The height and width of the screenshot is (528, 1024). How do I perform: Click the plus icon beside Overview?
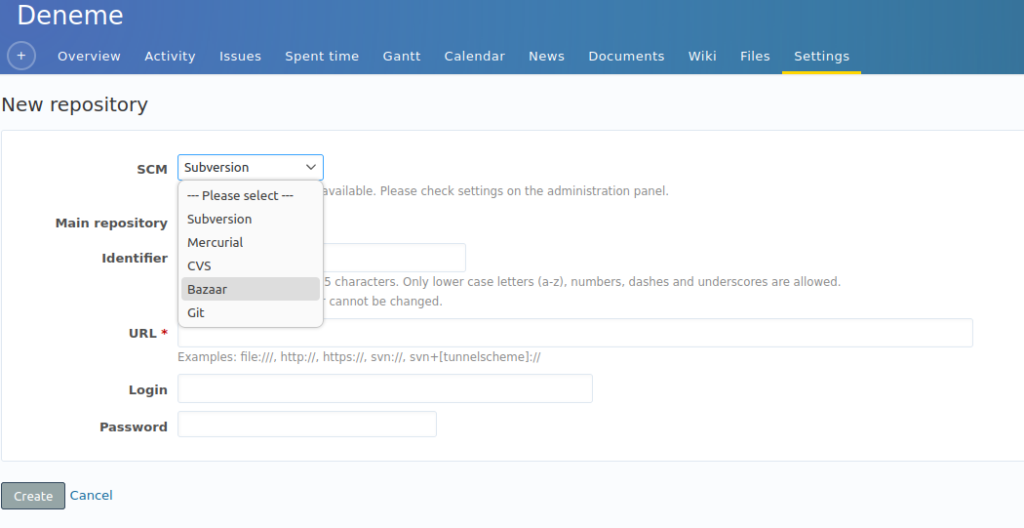pyautogui.click(x=22, y=56)
